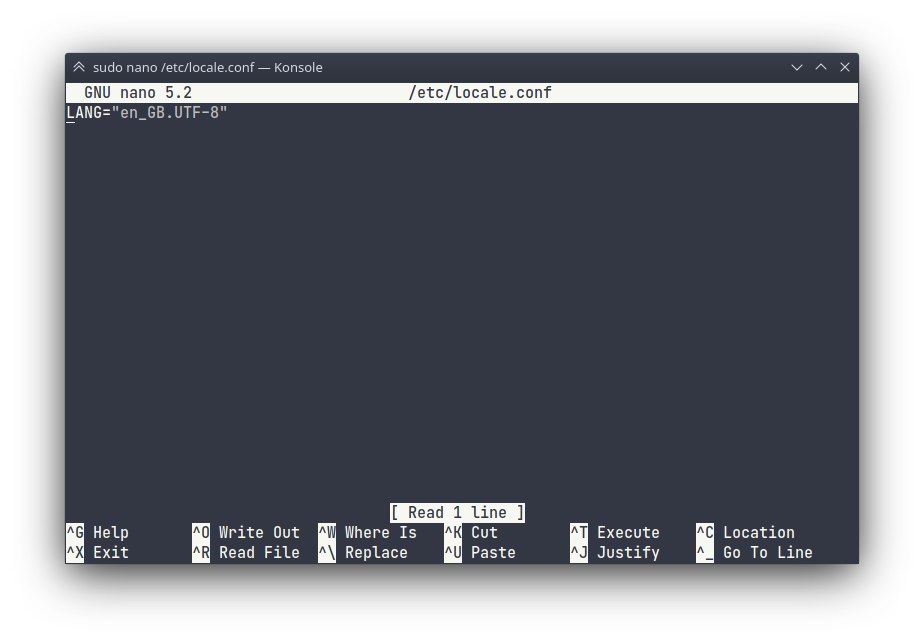Click the ^U Paste shortcut

point(480,553)
